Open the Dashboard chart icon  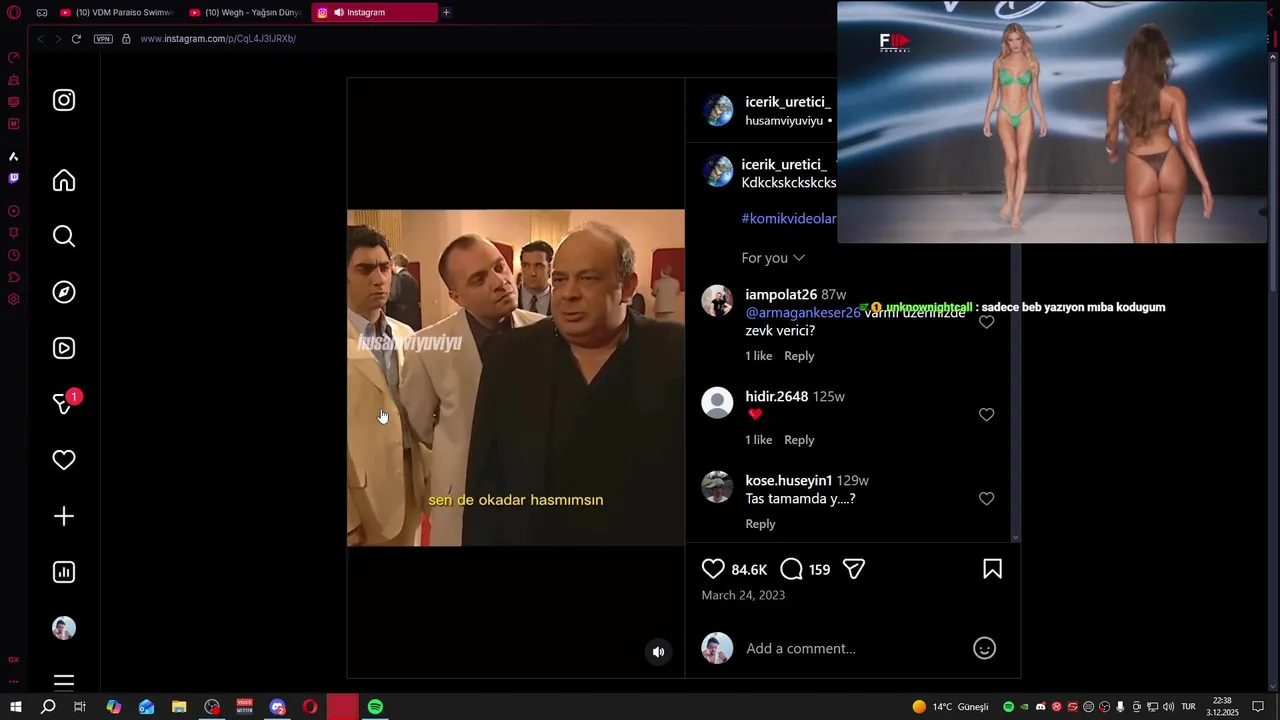pos(64,572)
